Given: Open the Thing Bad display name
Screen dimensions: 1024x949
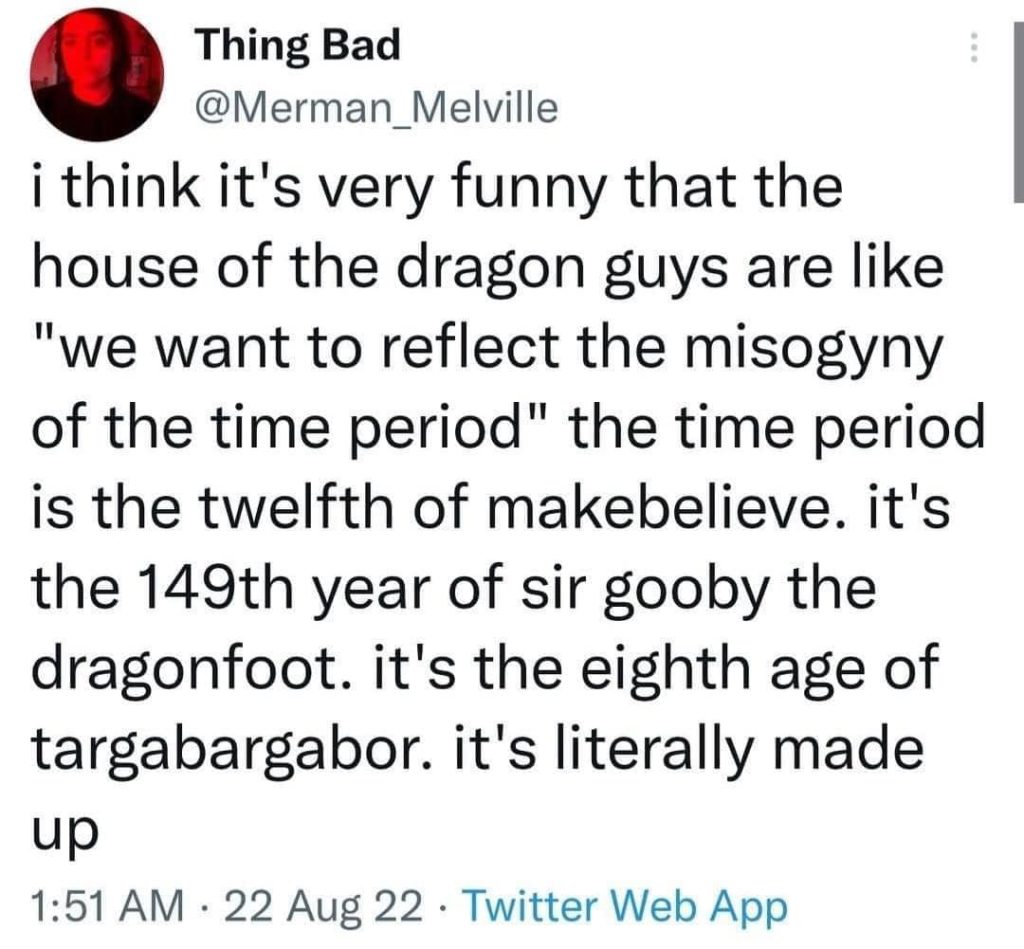Looking at the screenshot, I should click(x=300, y=46).
